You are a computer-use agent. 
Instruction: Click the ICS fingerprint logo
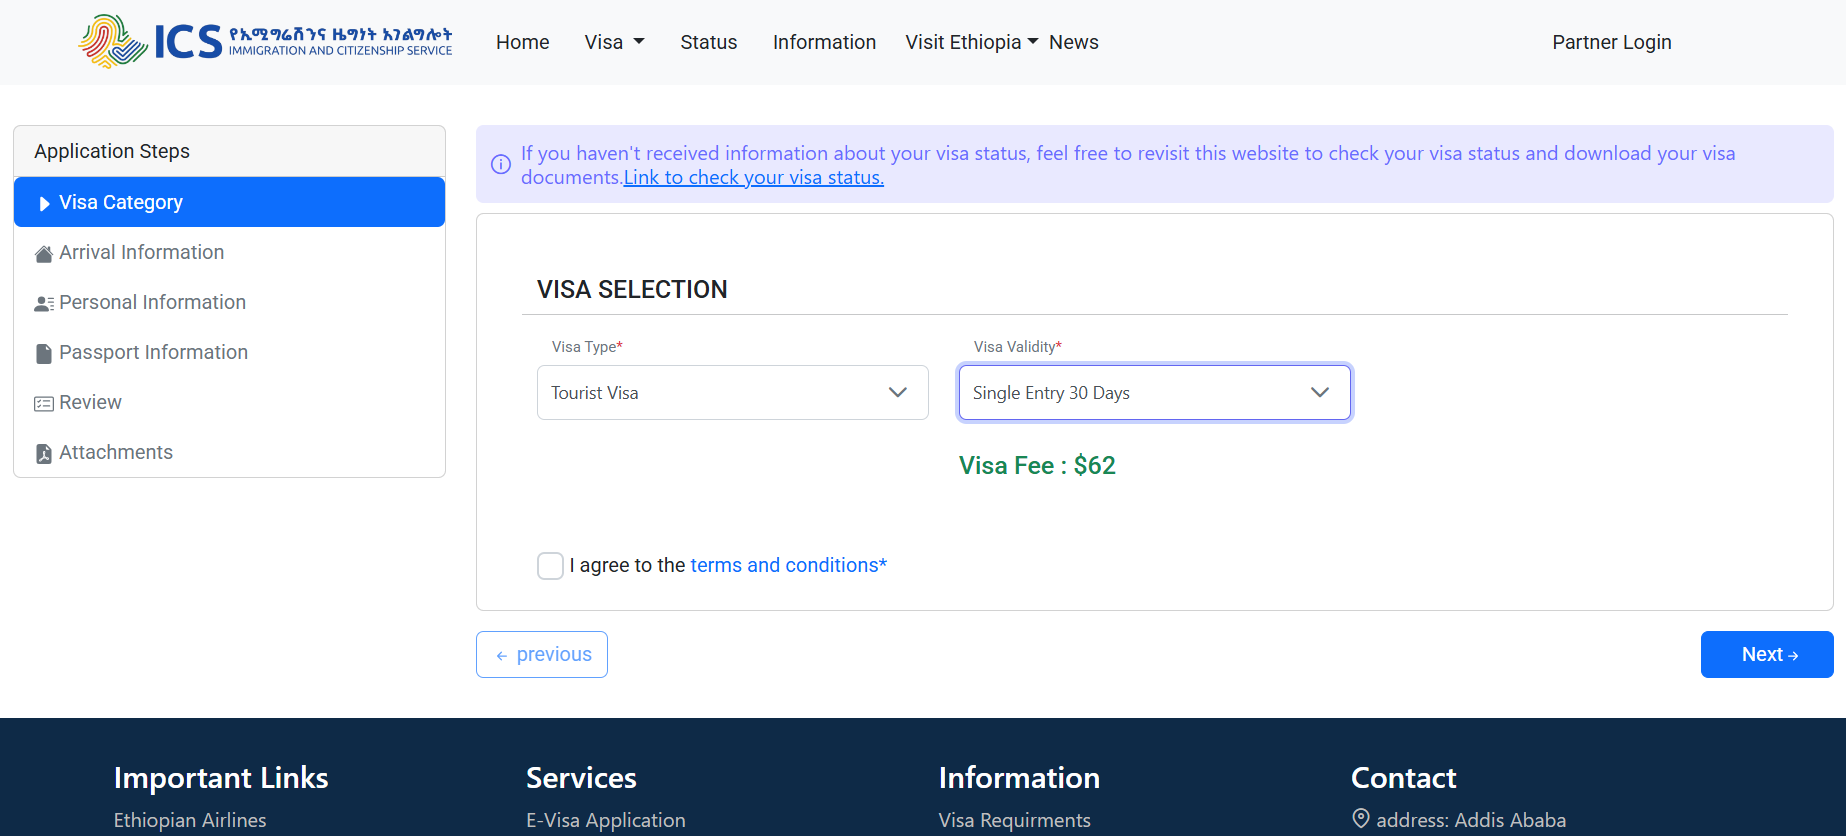coord(113,41)
